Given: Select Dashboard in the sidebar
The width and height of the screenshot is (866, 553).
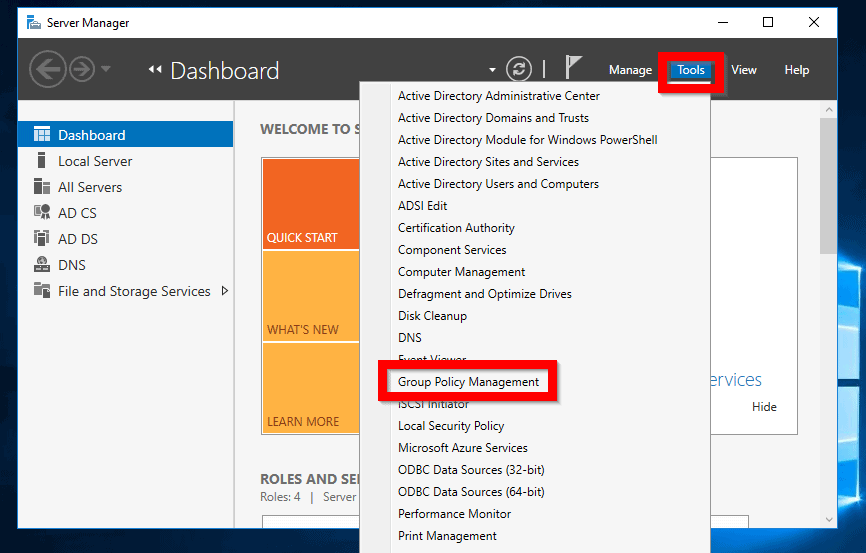Looking at the screenshot, I should click(125, 134).
